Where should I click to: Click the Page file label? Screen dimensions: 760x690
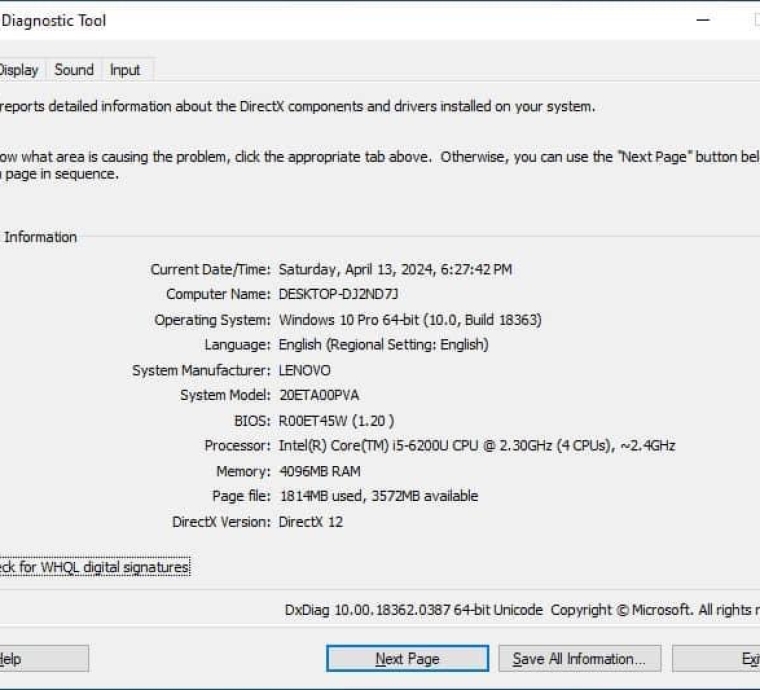pyautogui.click(x=241, y=496)
